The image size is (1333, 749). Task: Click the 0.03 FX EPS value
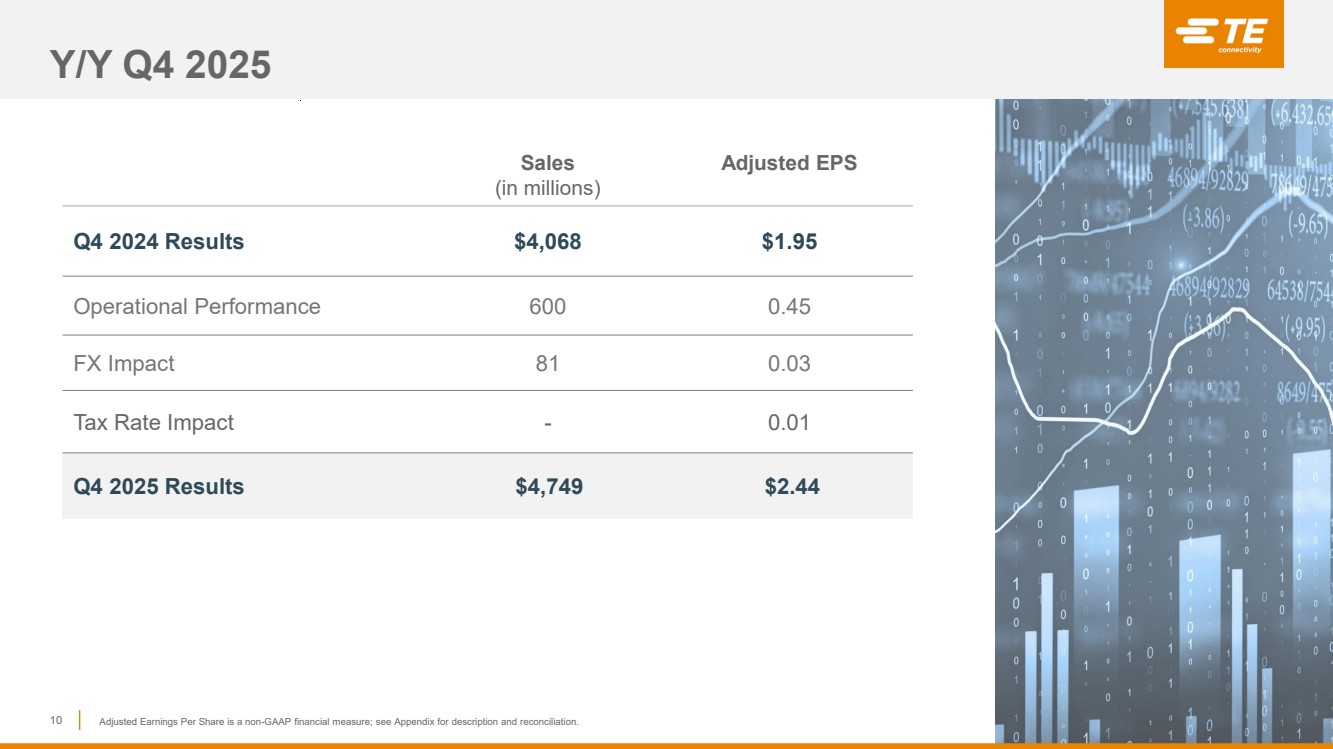click(x=788, y=363)
